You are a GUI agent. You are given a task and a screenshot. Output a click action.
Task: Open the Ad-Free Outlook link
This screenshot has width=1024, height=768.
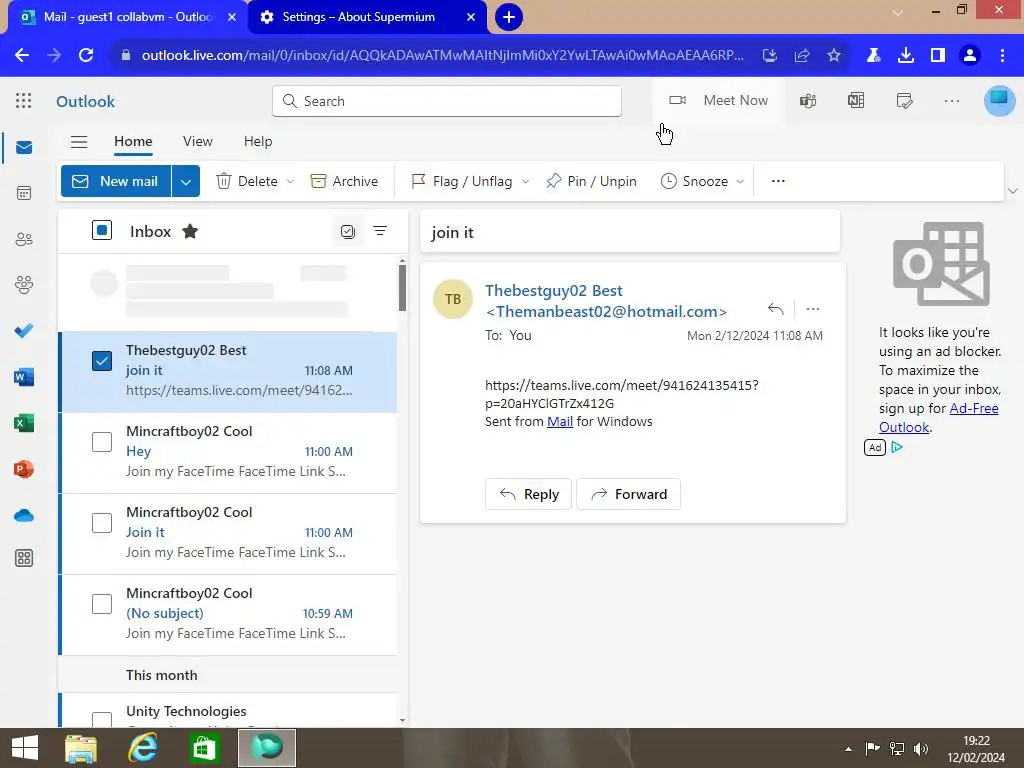pos(938,417)
